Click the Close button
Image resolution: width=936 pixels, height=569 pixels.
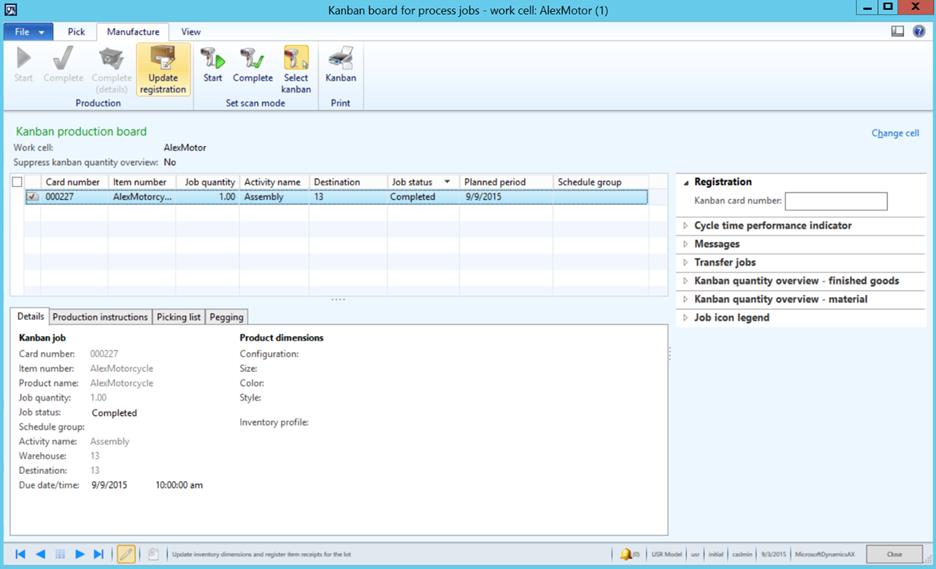tap(894, 554)
